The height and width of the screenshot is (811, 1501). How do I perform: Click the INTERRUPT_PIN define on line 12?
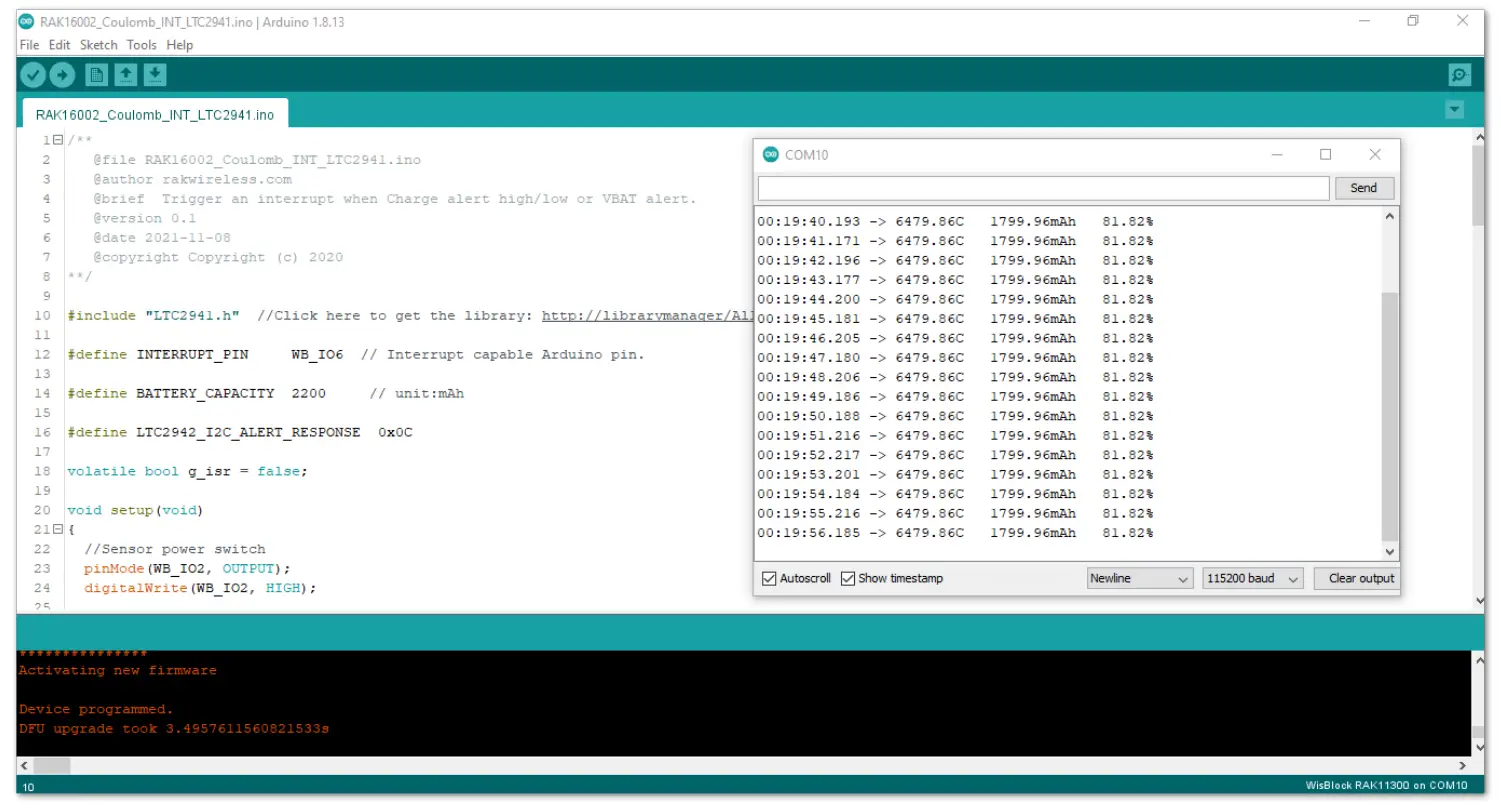356,355
